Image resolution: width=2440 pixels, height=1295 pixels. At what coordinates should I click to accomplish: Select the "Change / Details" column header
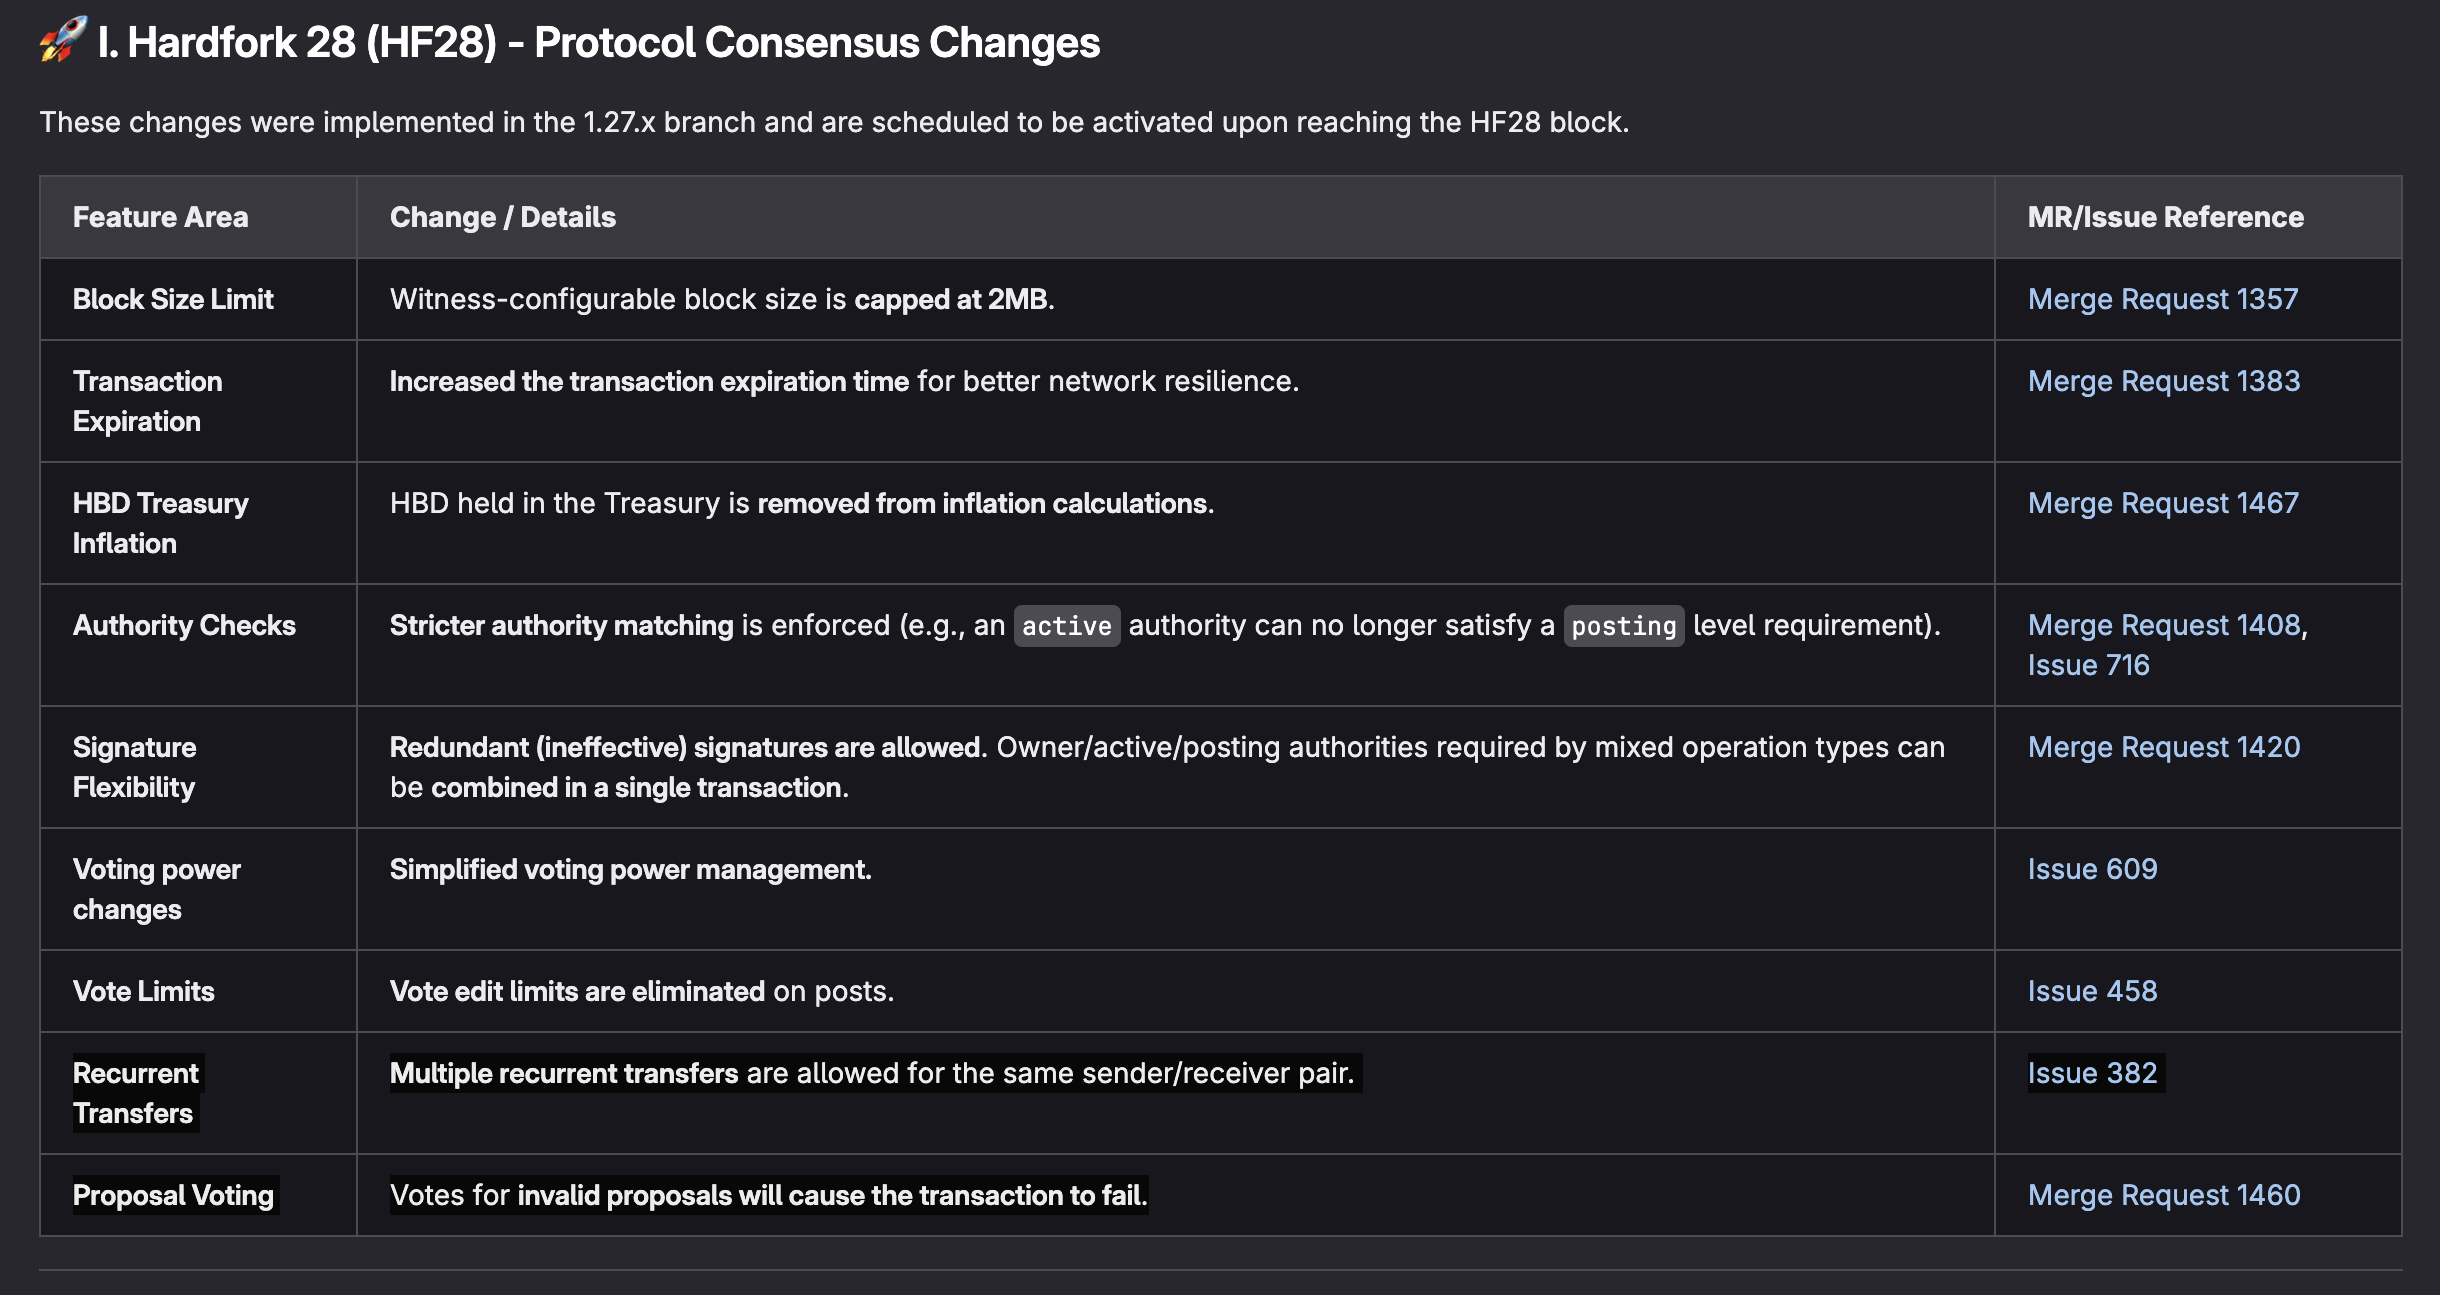(x=502, y=217)
